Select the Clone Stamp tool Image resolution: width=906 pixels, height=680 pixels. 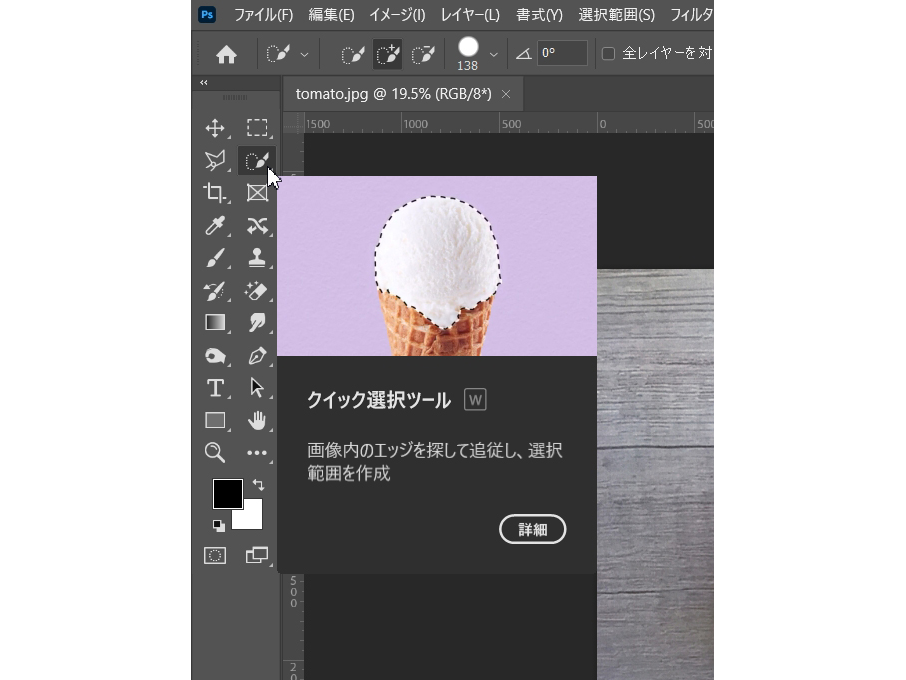(257, 257)
